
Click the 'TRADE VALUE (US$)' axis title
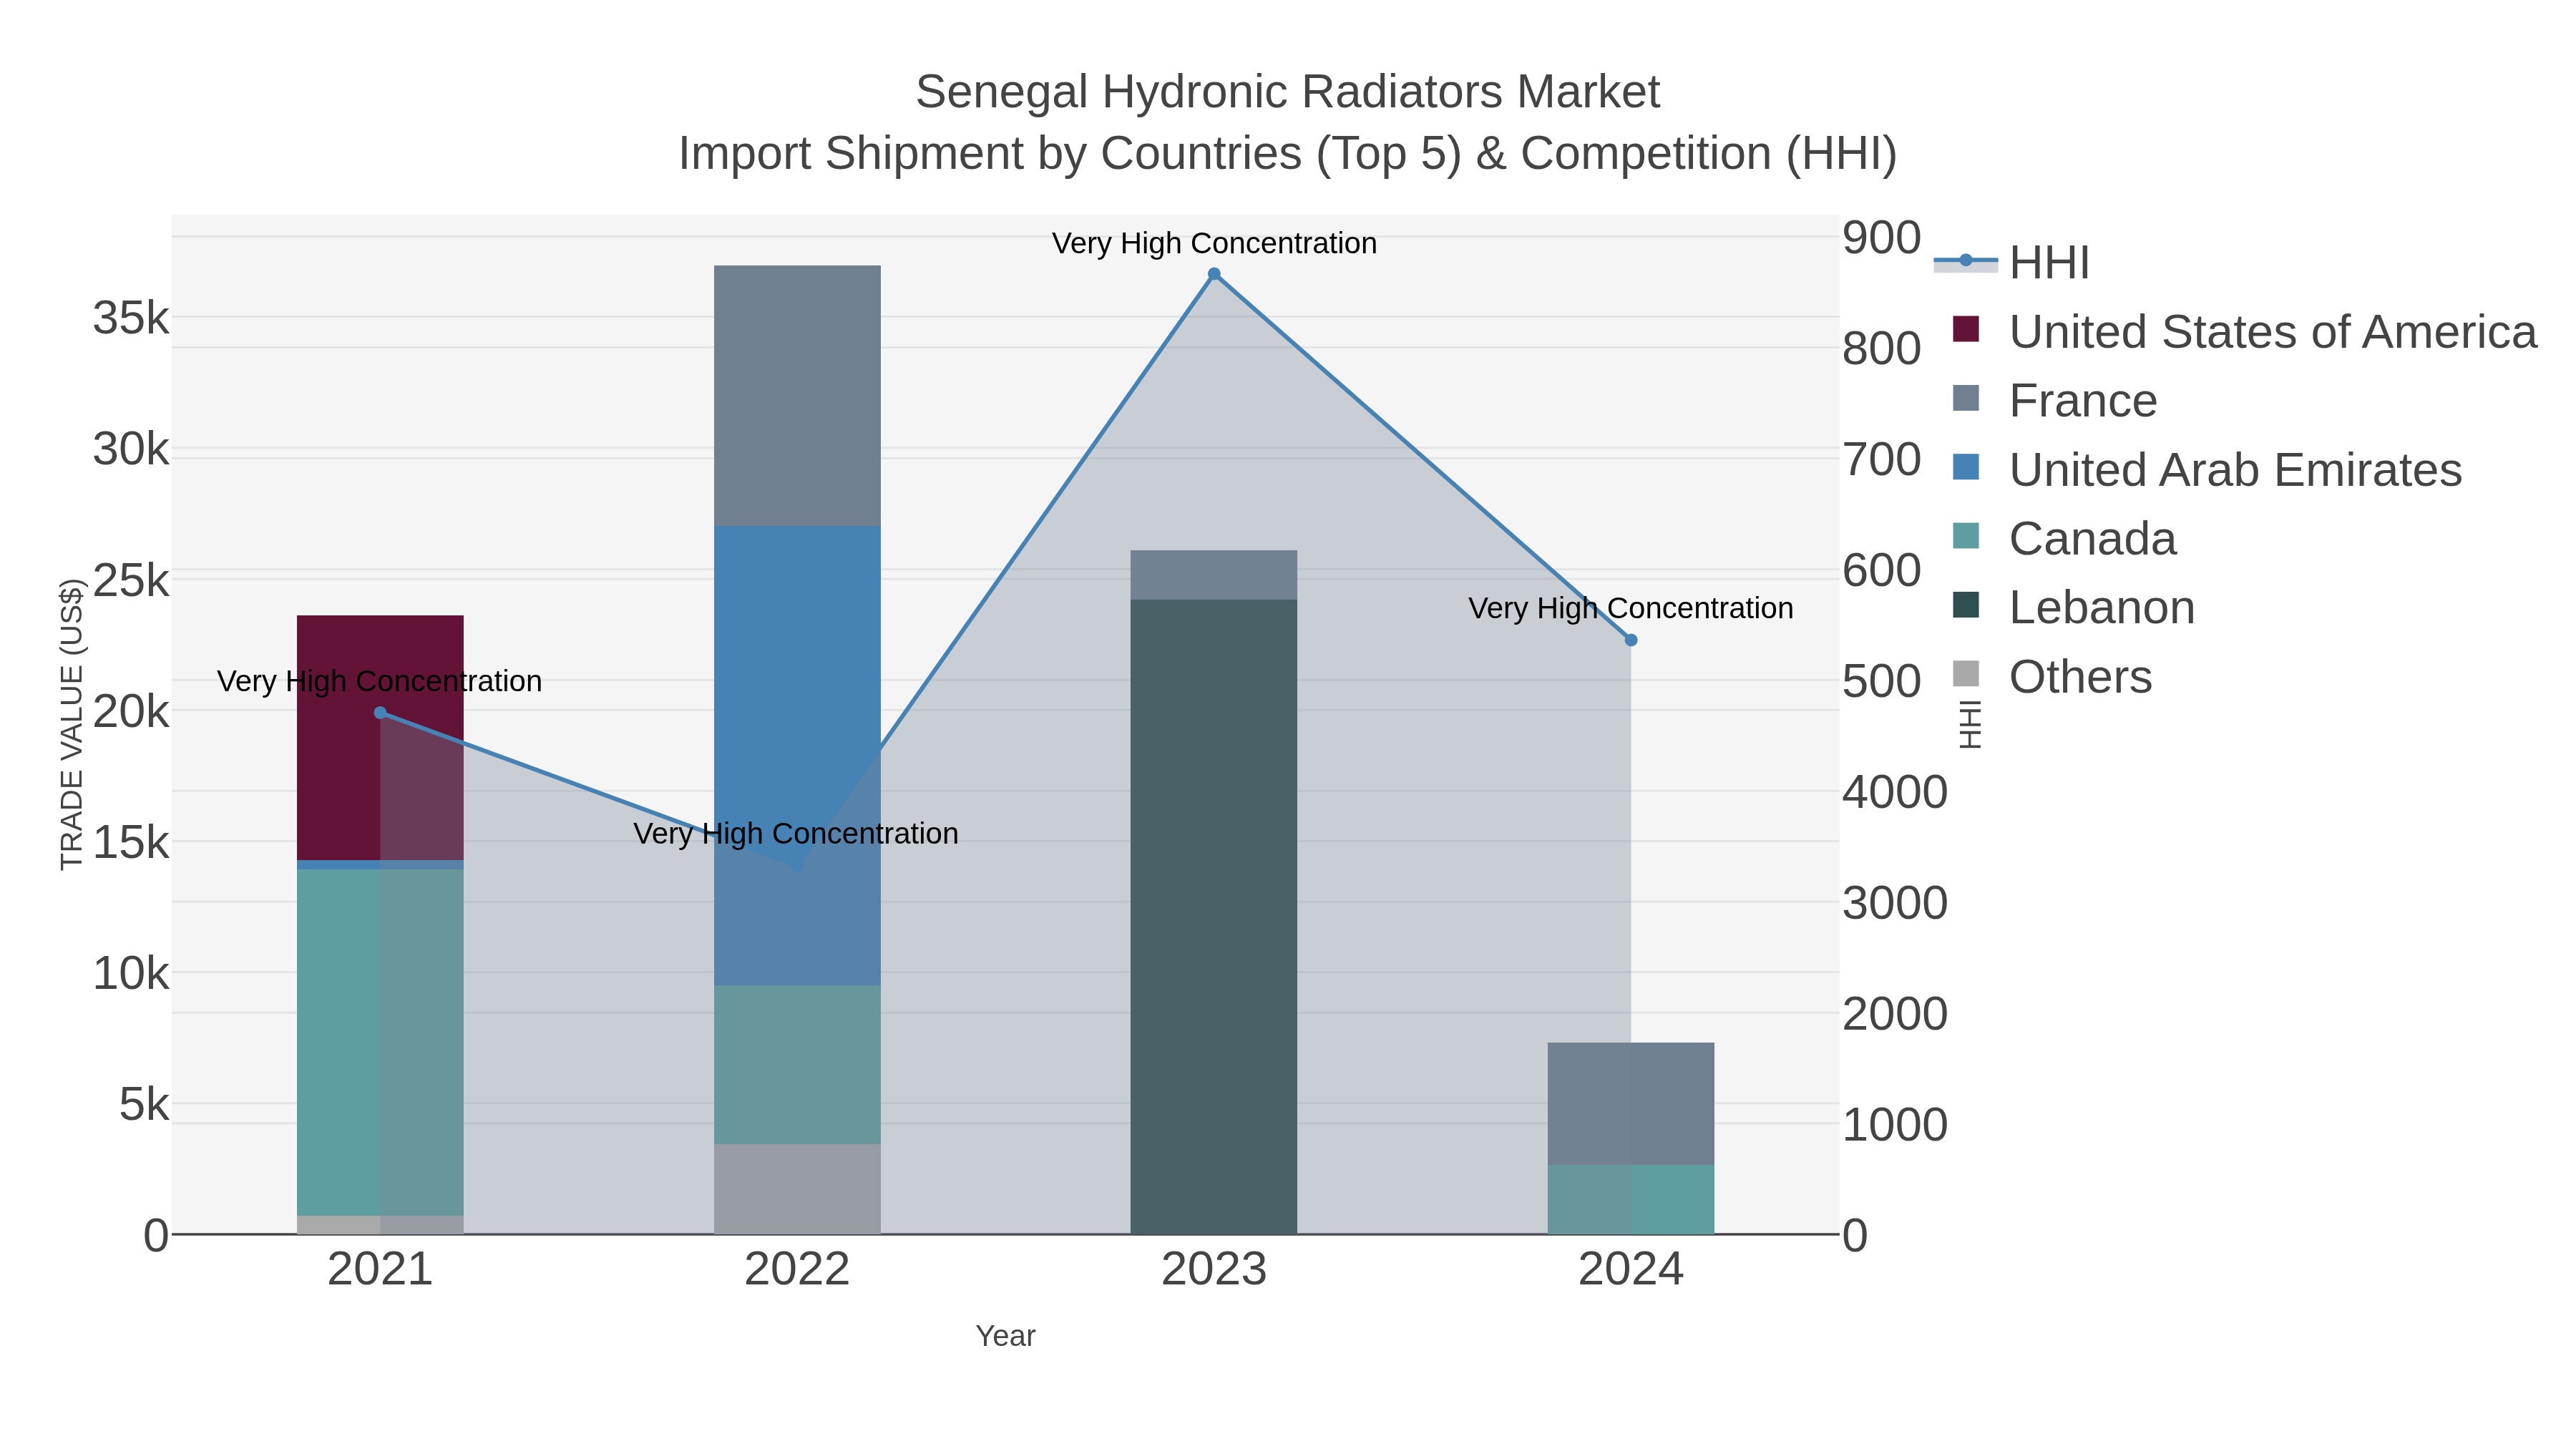pyautogui.click(x=72, y=725)
